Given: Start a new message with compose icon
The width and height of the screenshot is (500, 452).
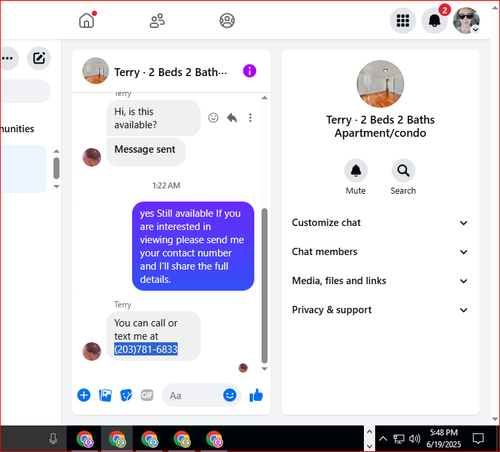Looking at the screenshot, I should pos(39,58).
